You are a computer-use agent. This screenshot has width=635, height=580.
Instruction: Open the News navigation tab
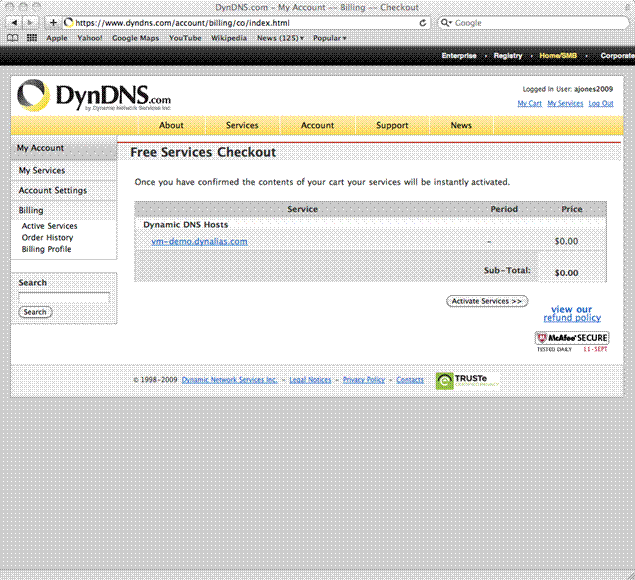pyautogui.click(x=461, y=125)
